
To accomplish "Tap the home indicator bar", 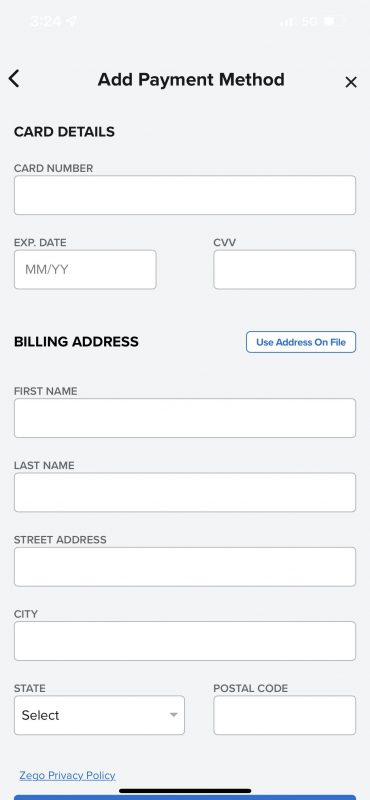I will pos(185,791).
